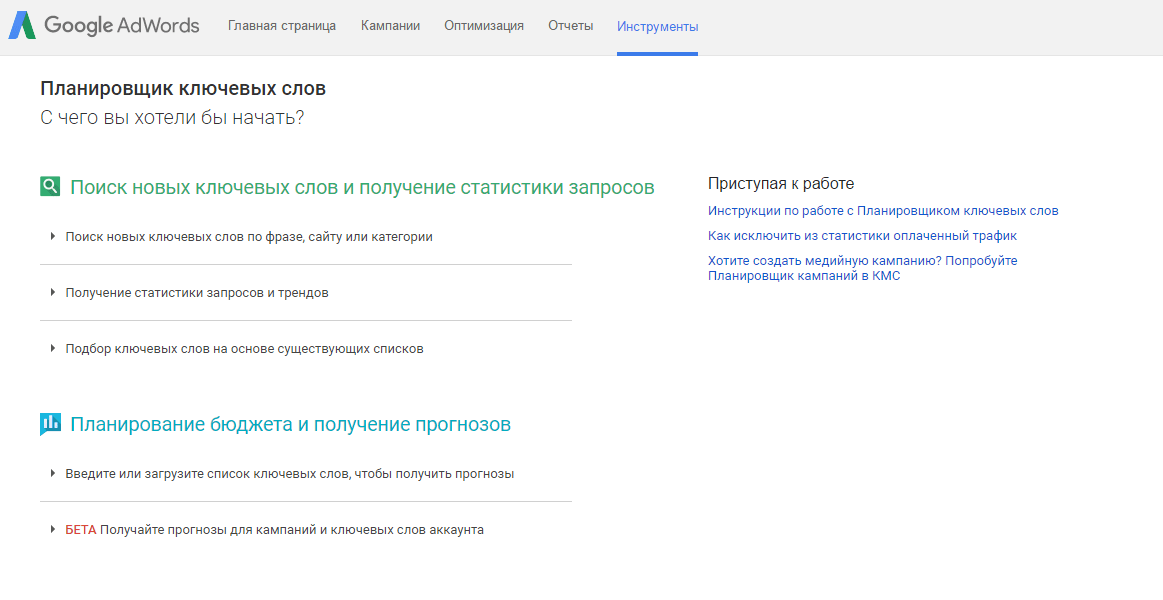Expand Получайте прогнозы для кампаний section
This screenshot has width=1163, height=600.
291,530
